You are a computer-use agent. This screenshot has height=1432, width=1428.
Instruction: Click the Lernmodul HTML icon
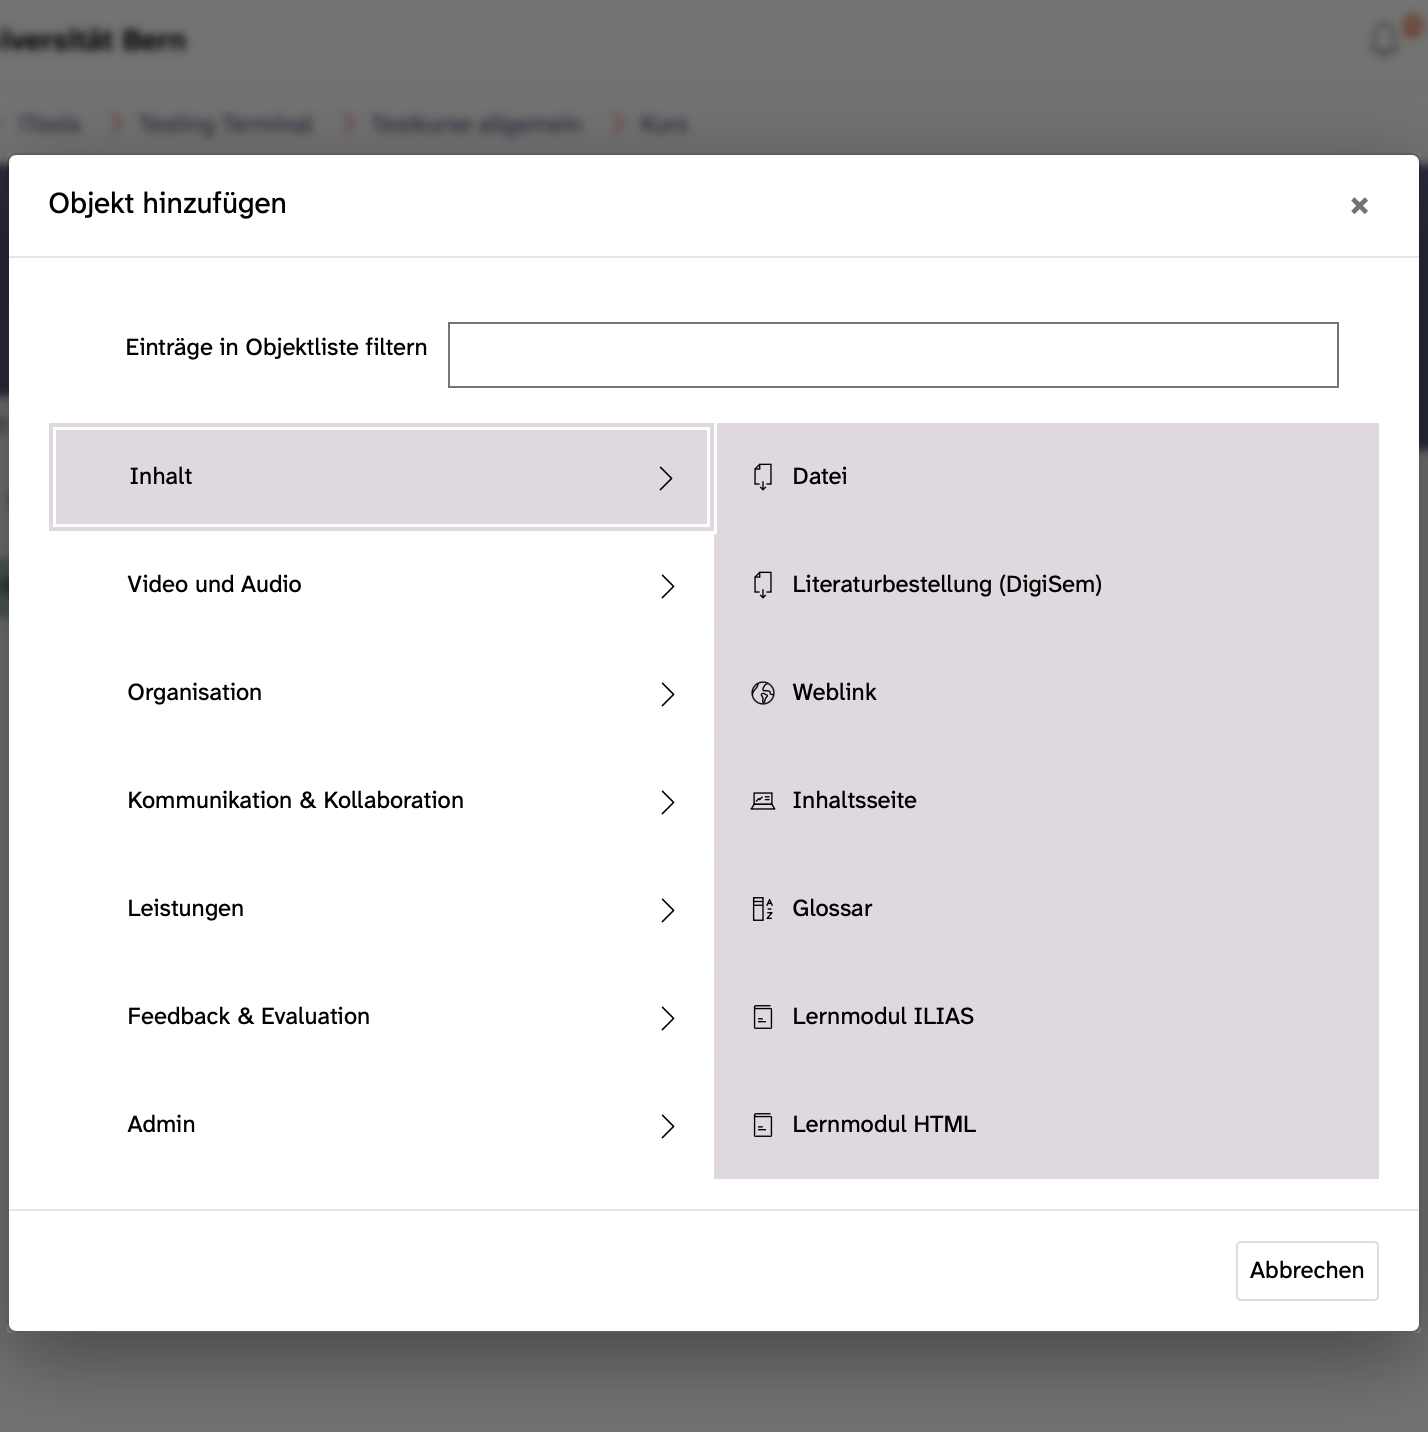[763, 1125]
